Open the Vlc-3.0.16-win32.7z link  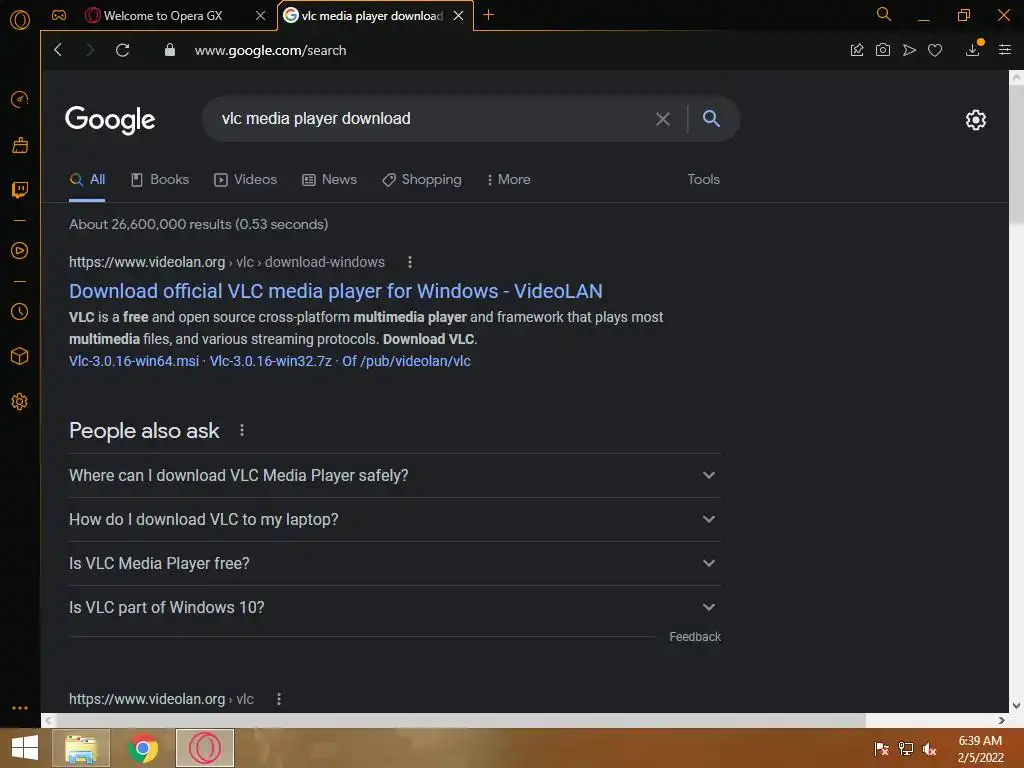point(270,361)
